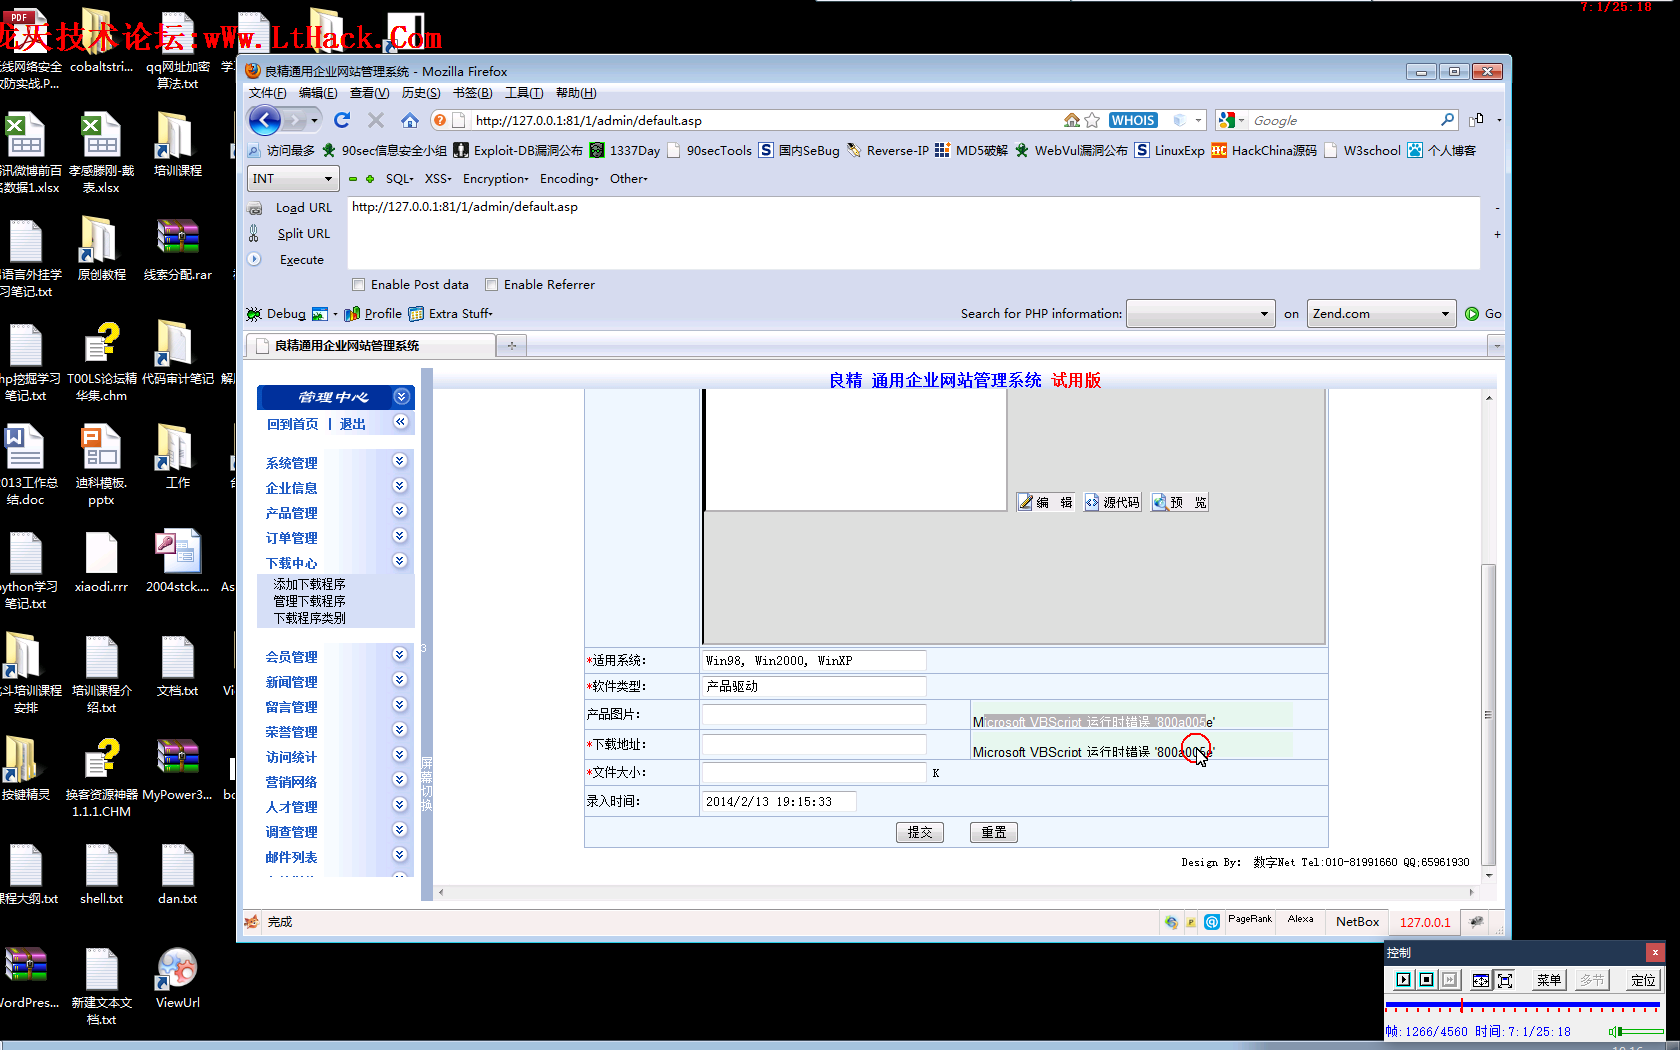Open ViewUrl desktop shortcut
1680x1050 pixels.
(177, 979)
